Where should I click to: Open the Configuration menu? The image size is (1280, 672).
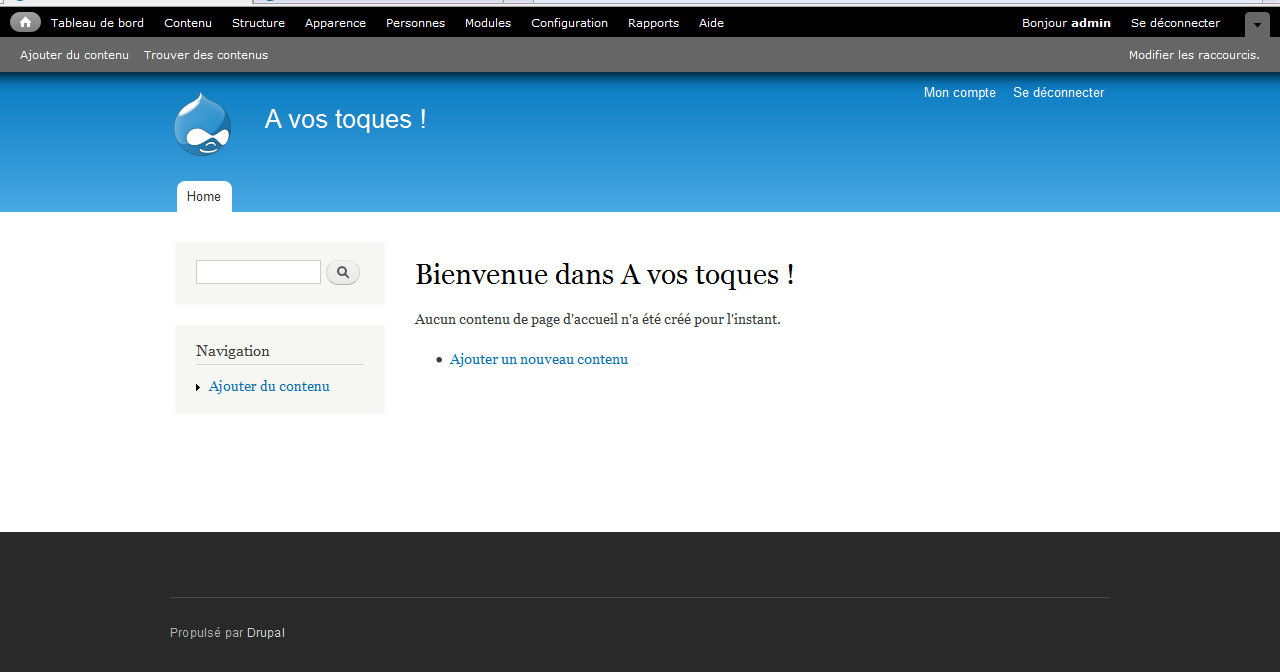point(569,23)
